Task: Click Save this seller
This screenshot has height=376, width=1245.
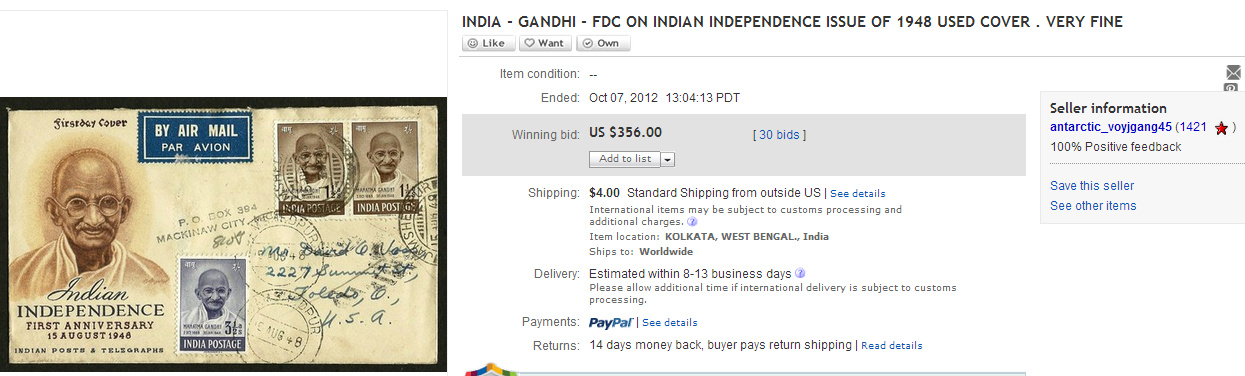Action: click(x=1092, y=186)
